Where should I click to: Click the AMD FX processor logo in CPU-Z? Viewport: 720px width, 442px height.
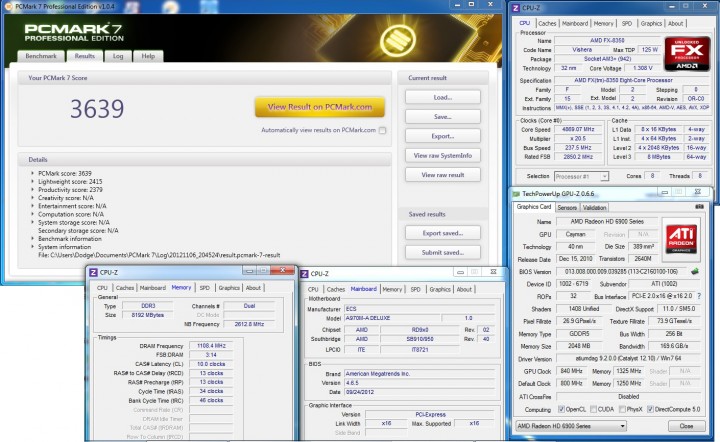tap(687, 54)
